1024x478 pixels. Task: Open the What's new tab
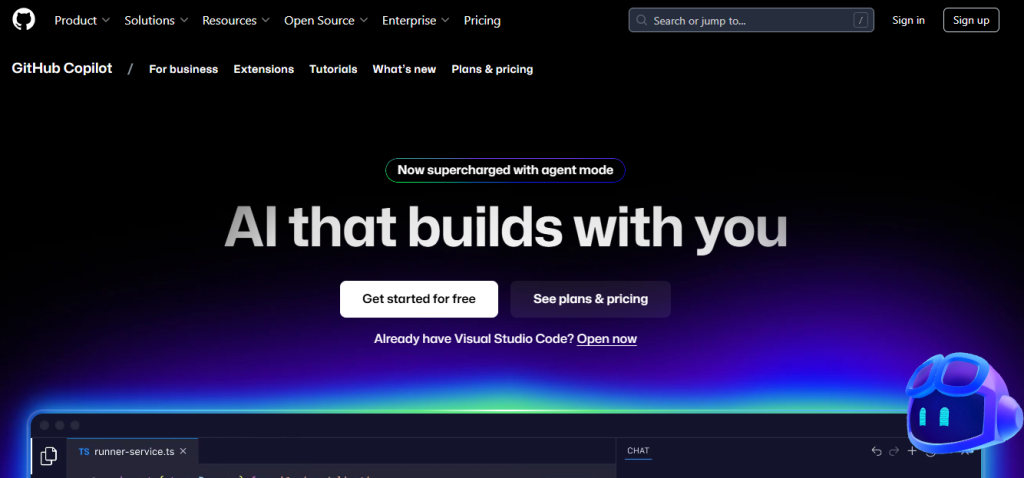(404, 69)
